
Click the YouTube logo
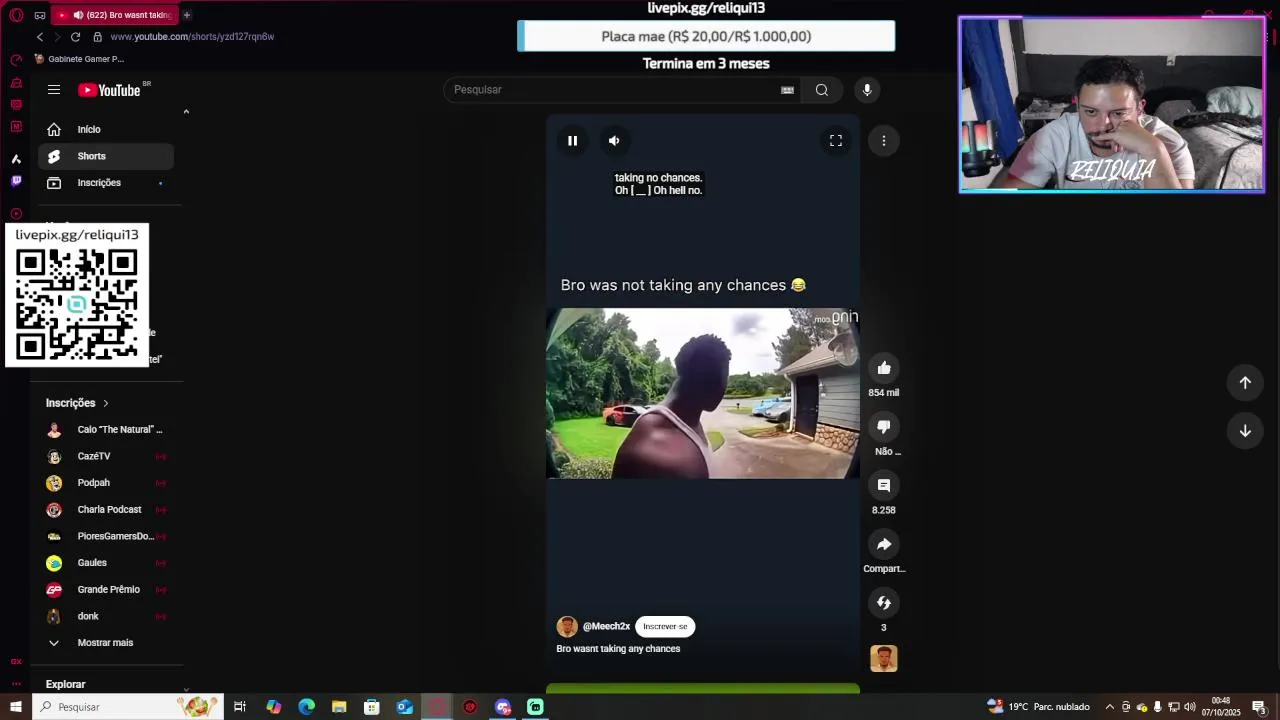(110, 90)
